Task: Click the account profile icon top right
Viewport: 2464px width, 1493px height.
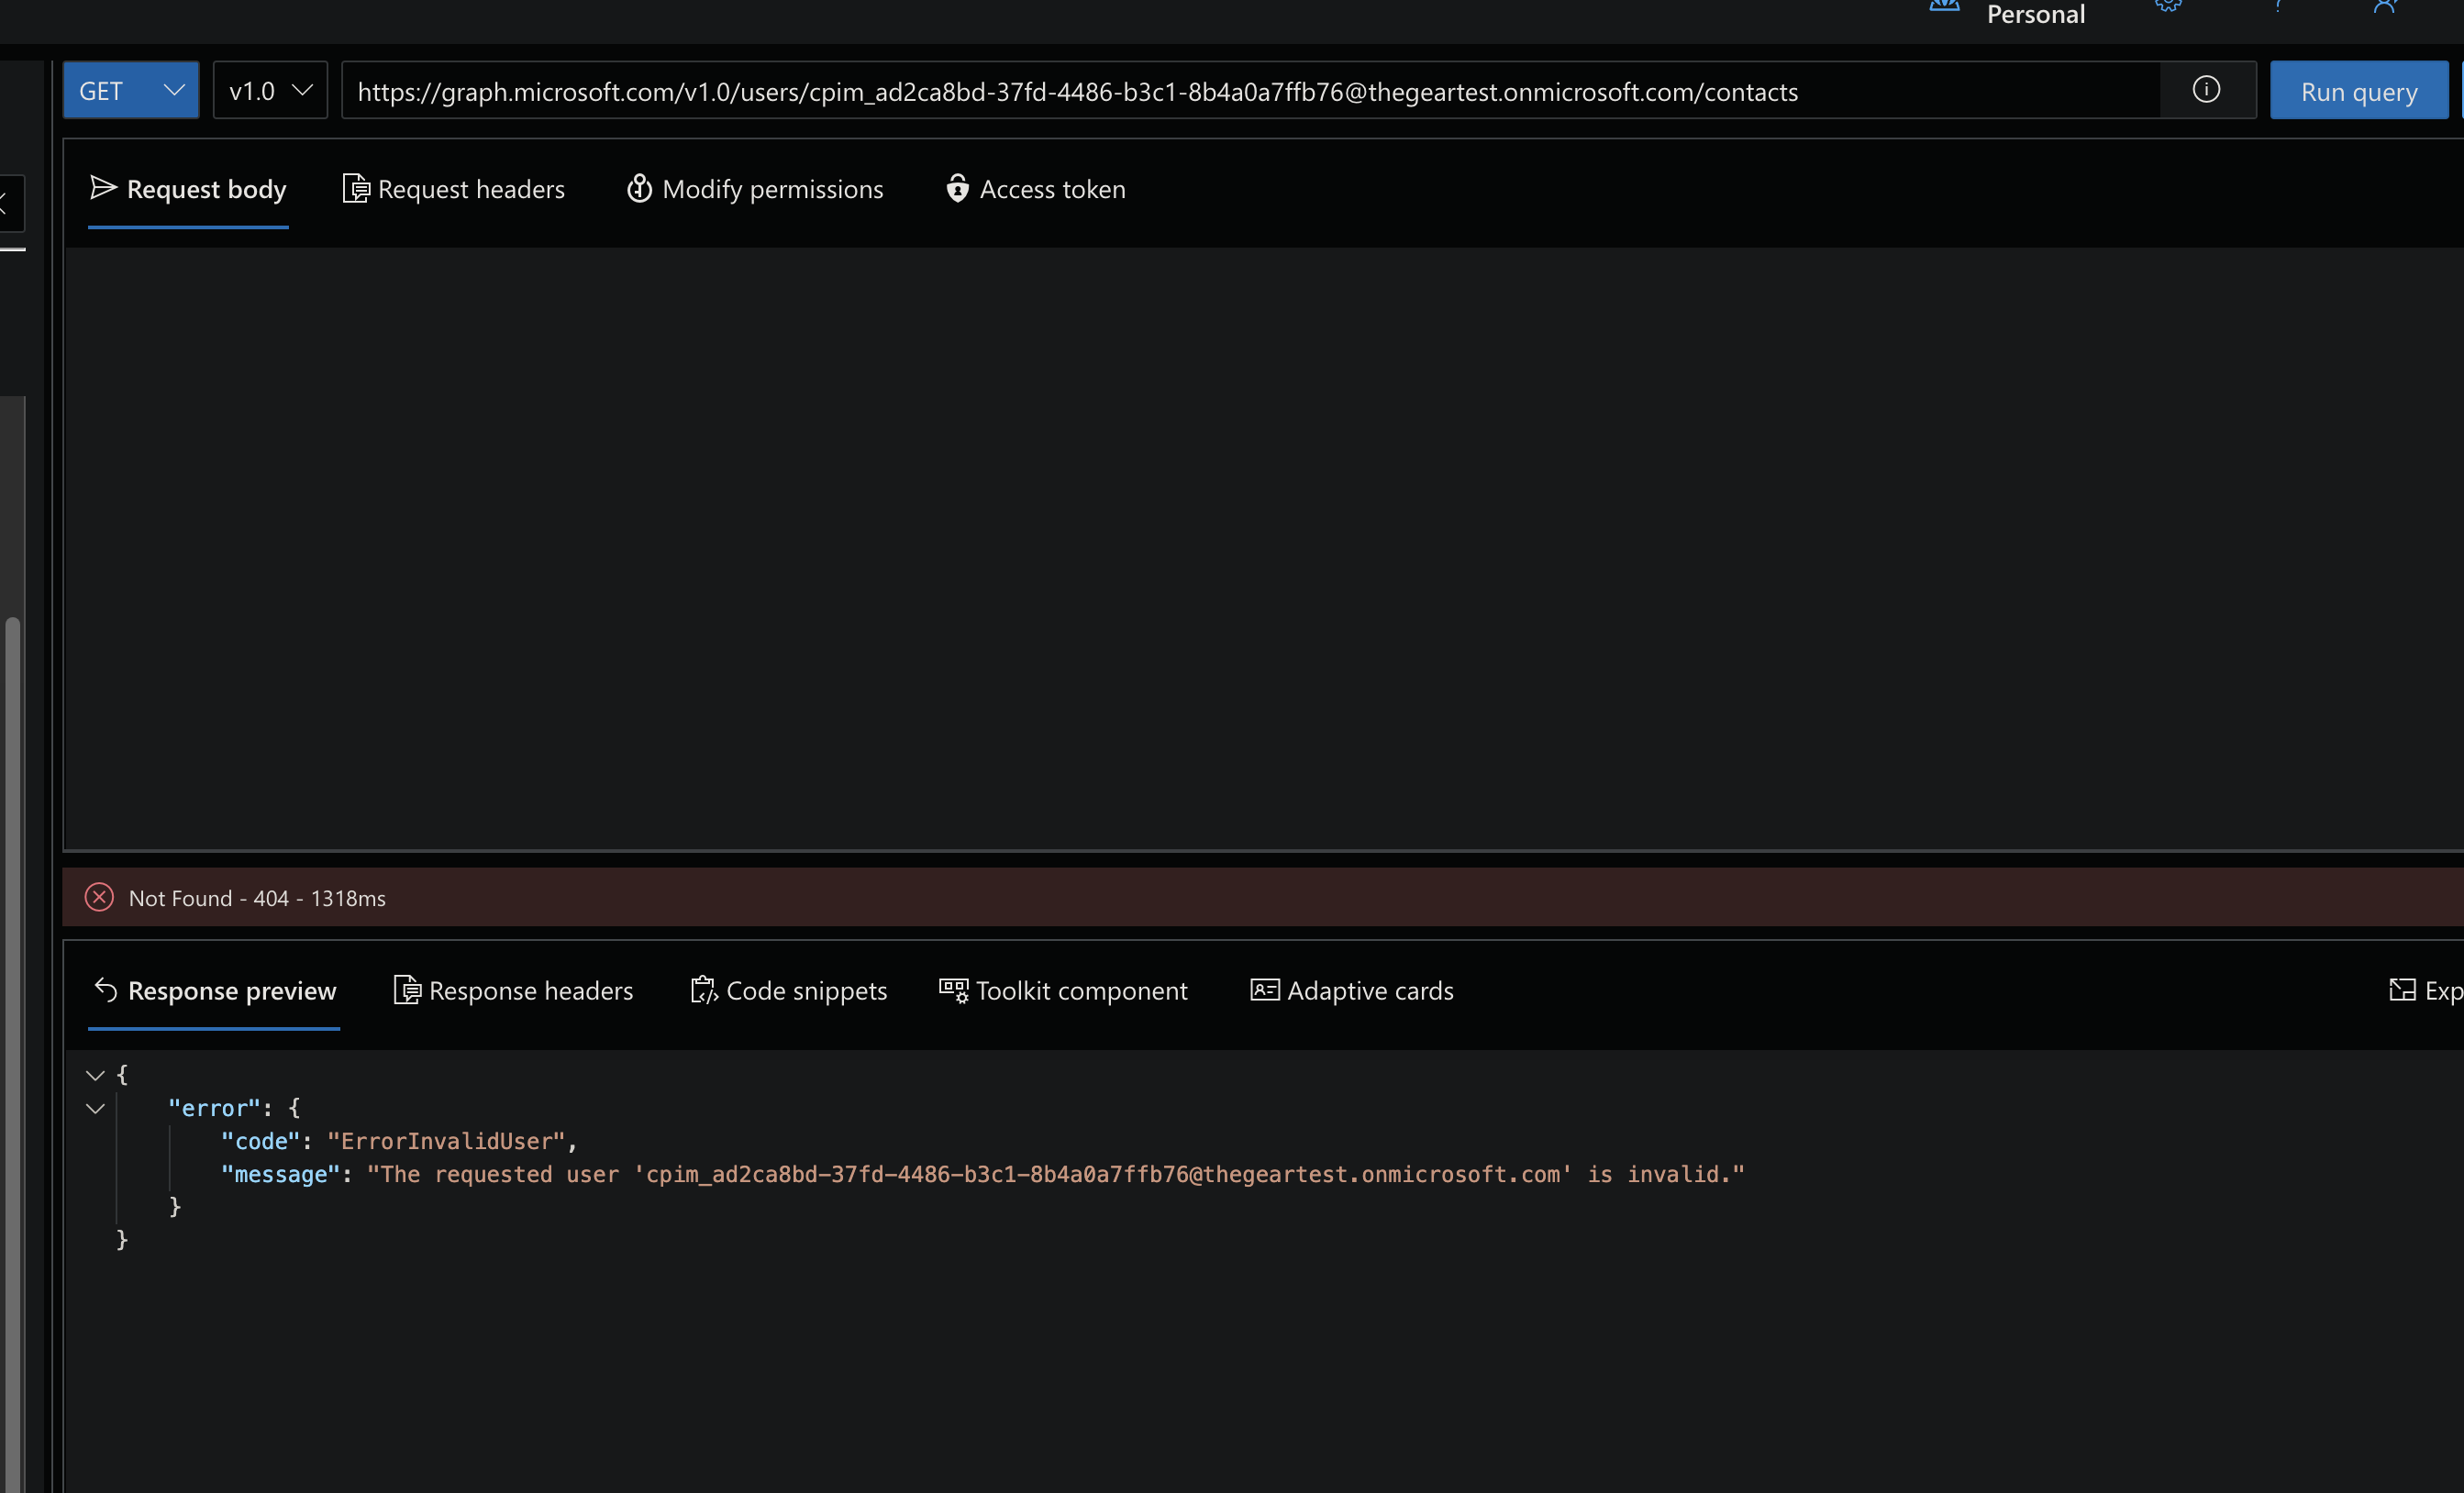Action: [2386, 8]
